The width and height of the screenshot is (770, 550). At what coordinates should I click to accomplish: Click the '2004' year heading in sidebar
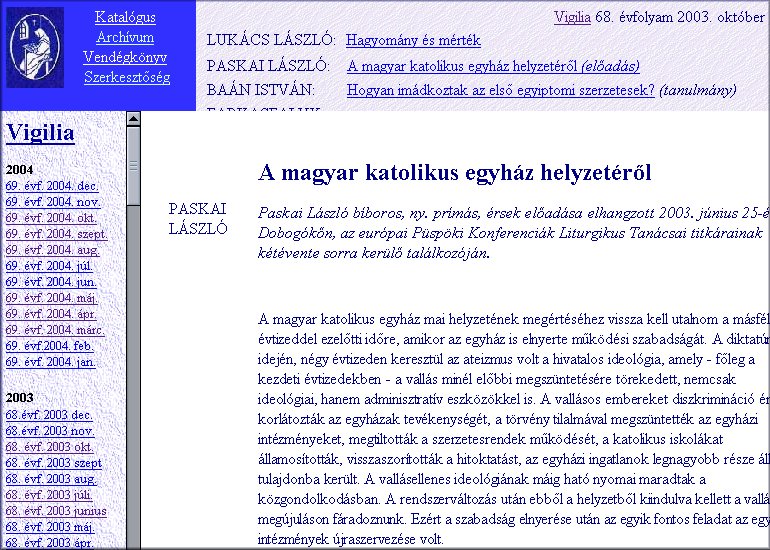pyautogui.click(x=20, y=170)
